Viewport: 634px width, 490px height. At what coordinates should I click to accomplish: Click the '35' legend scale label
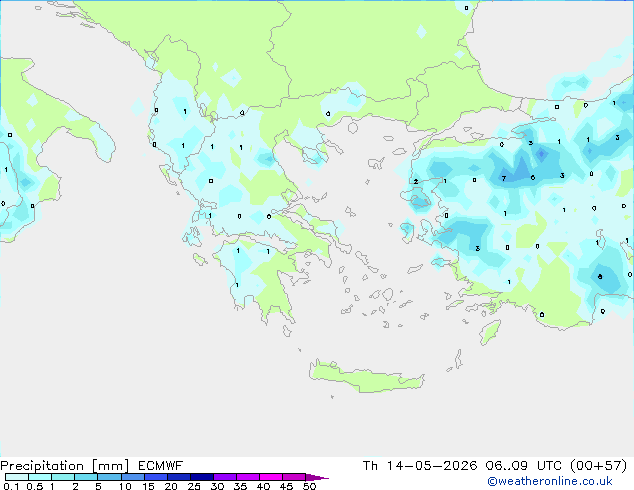pos(240,486)
